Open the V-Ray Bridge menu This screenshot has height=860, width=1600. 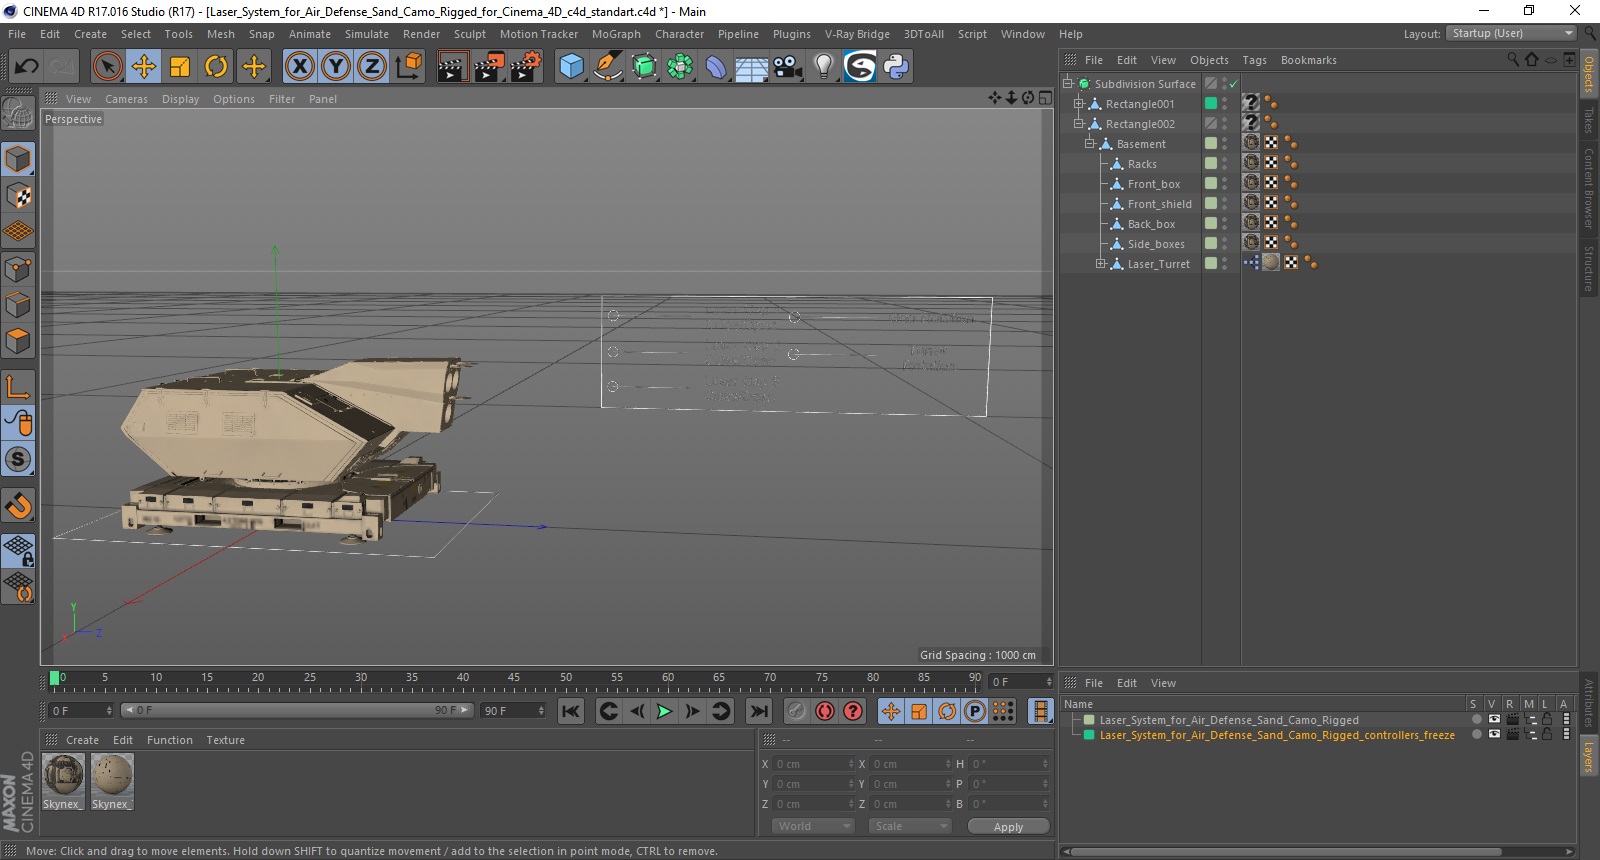857,34
